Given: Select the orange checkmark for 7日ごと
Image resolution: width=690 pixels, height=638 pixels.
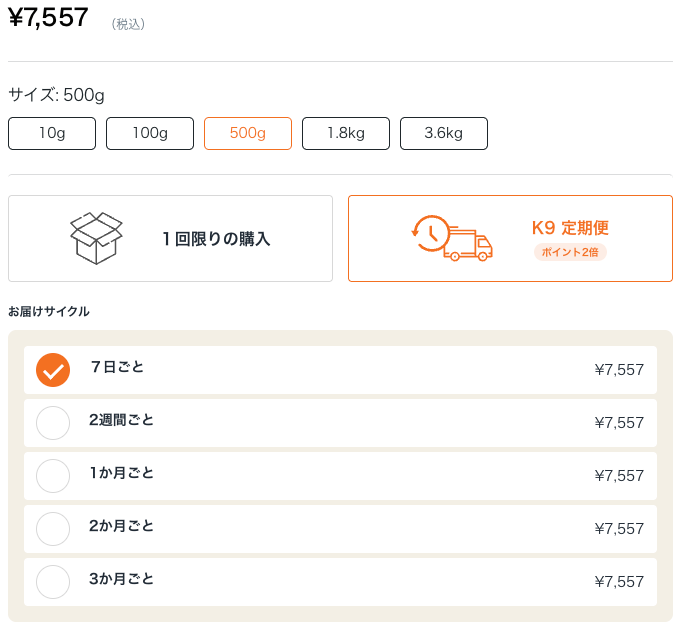Looking at the screenshot, I should (x=53, y=370).
